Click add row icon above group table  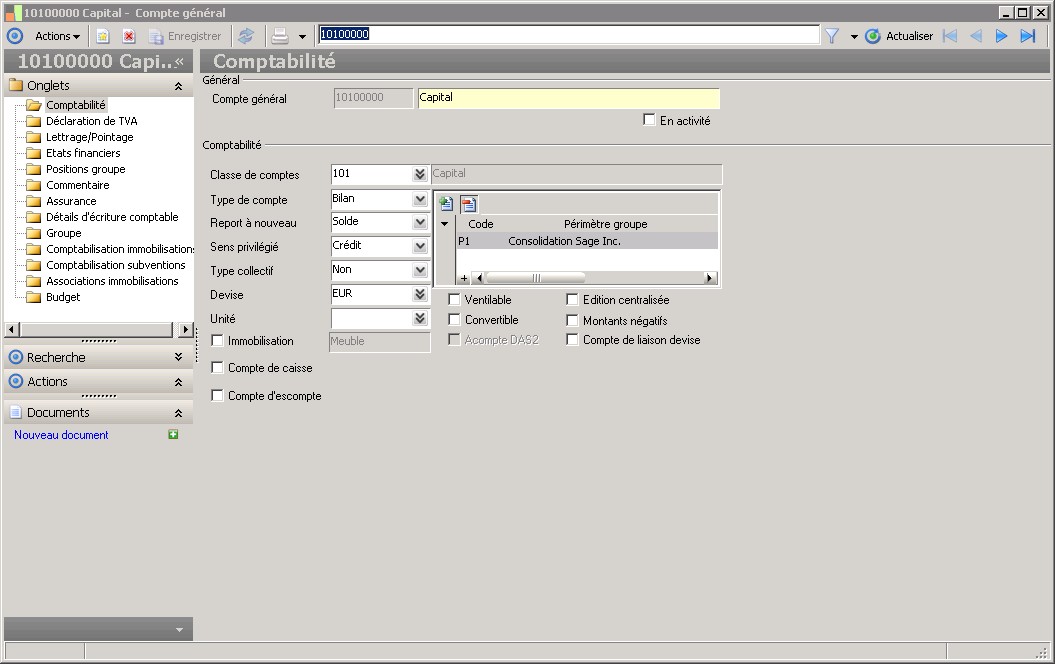447,204
